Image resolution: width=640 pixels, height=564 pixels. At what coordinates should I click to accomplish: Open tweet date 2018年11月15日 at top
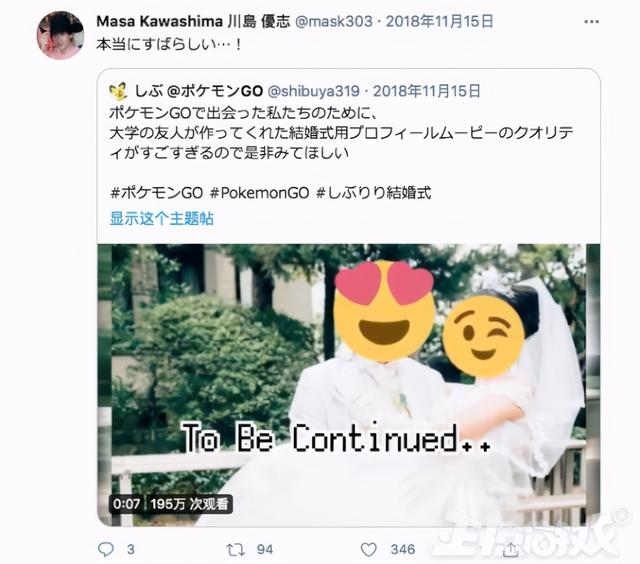coord(440,21)
